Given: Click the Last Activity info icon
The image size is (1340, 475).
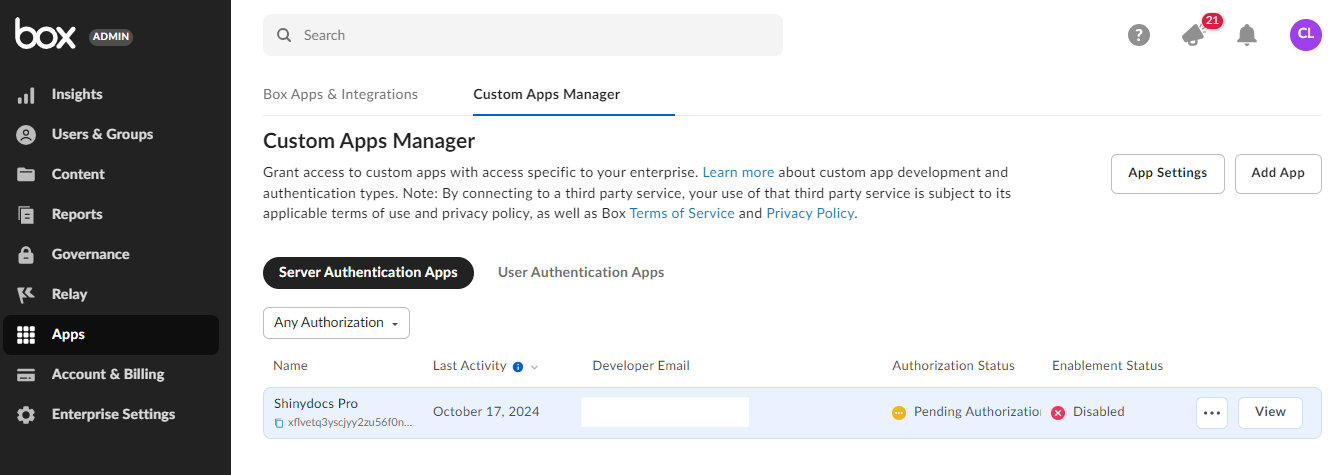Looking at the screenshot, I should click(x=518, y=367).
